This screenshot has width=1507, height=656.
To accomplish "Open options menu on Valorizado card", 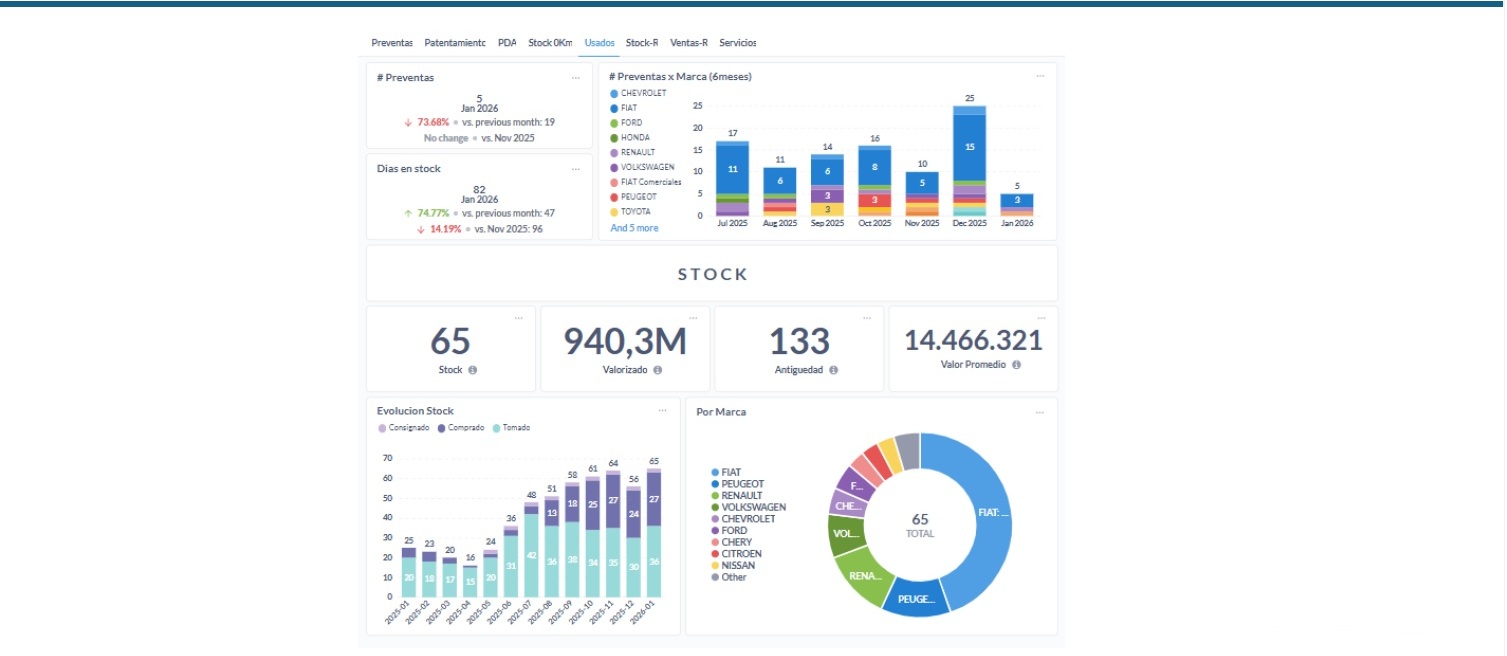I will pyautogui.click(x=693, y=318).
